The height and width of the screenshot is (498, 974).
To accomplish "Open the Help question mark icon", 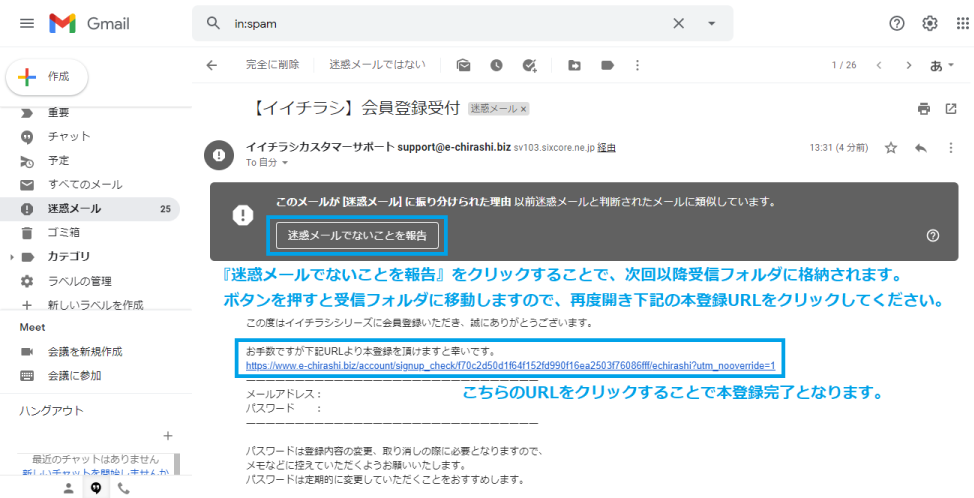I will (896, 24).
